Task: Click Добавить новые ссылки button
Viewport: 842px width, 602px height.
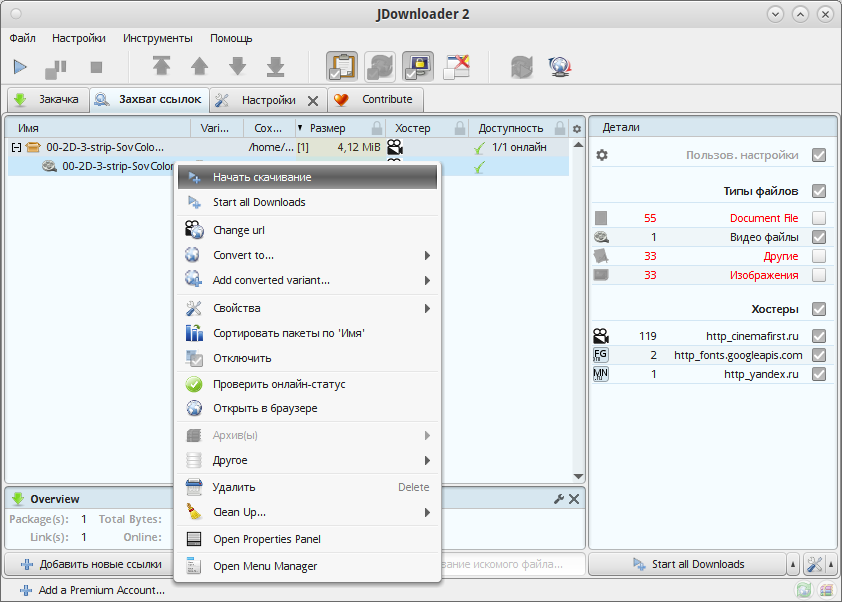Action: [x=89, y=564]
